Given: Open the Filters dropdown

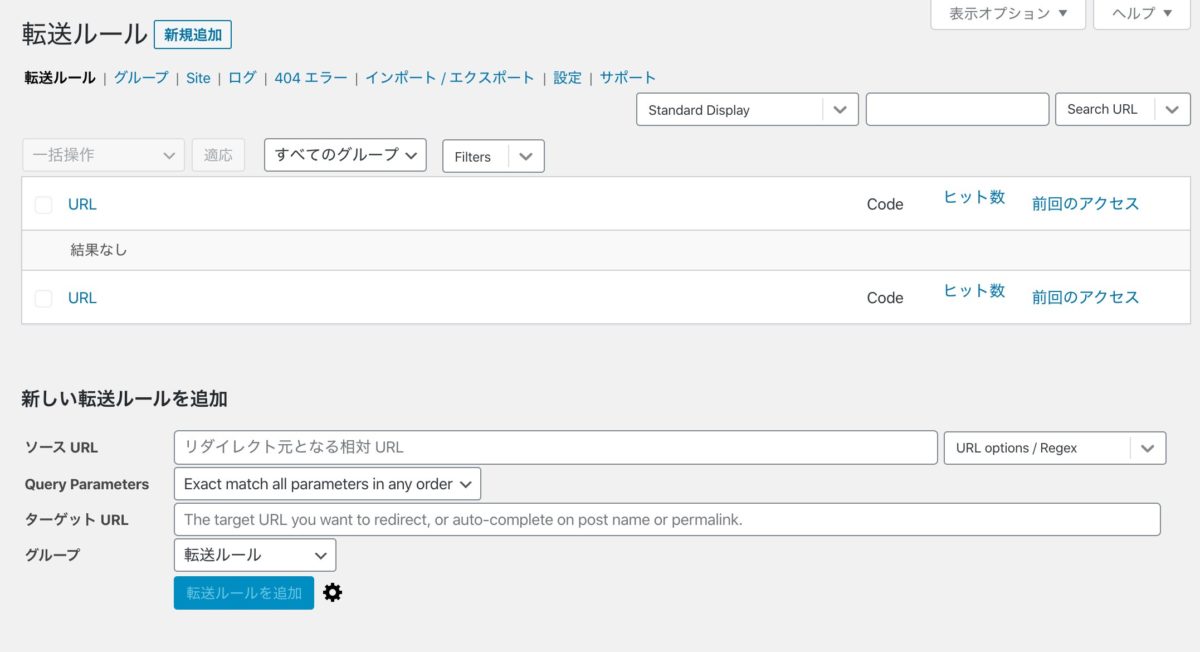Looking at the screenshot, I should [x=525, y=156].
